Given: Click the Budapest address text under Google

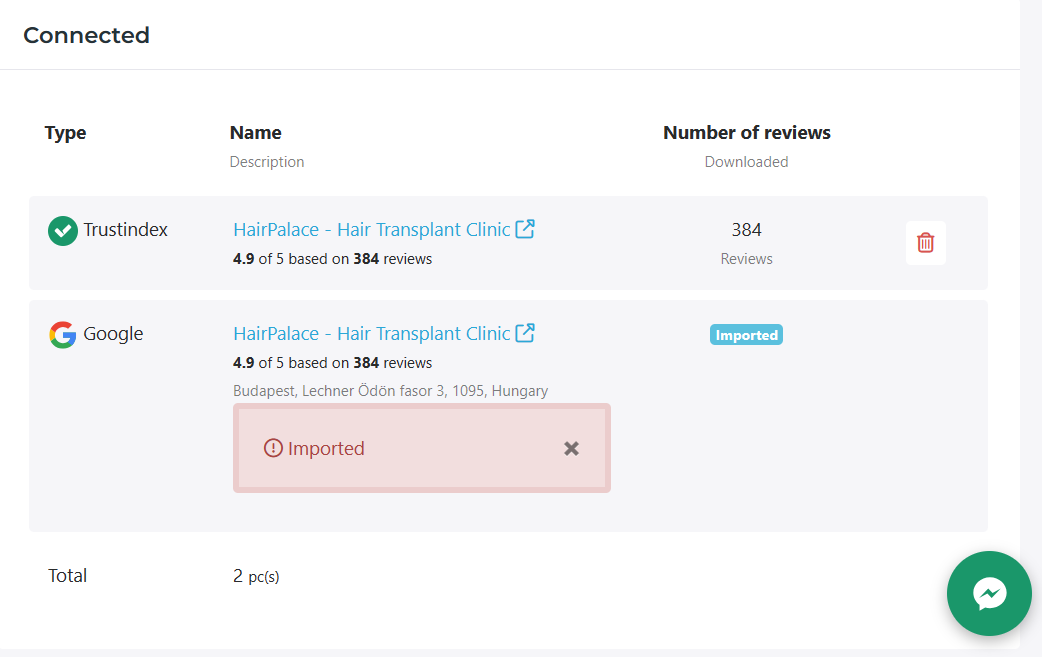Looking at the screenshot, I should [390, 390].
